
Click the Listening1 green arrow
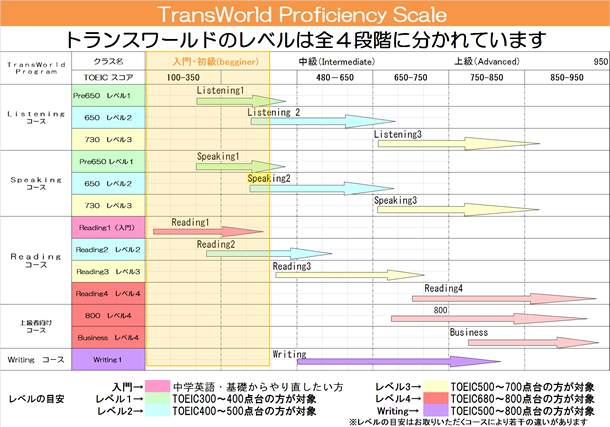[x=240, y=101]
